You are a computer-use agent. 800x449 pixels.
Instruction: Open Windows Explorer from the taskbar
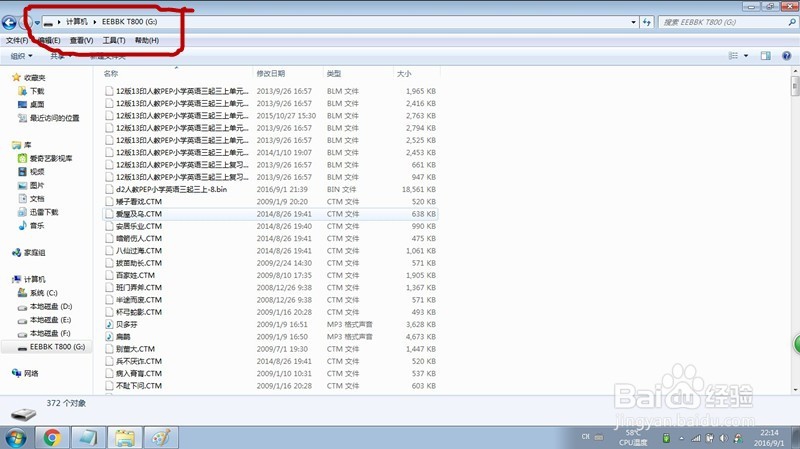(x=124, y=438)
